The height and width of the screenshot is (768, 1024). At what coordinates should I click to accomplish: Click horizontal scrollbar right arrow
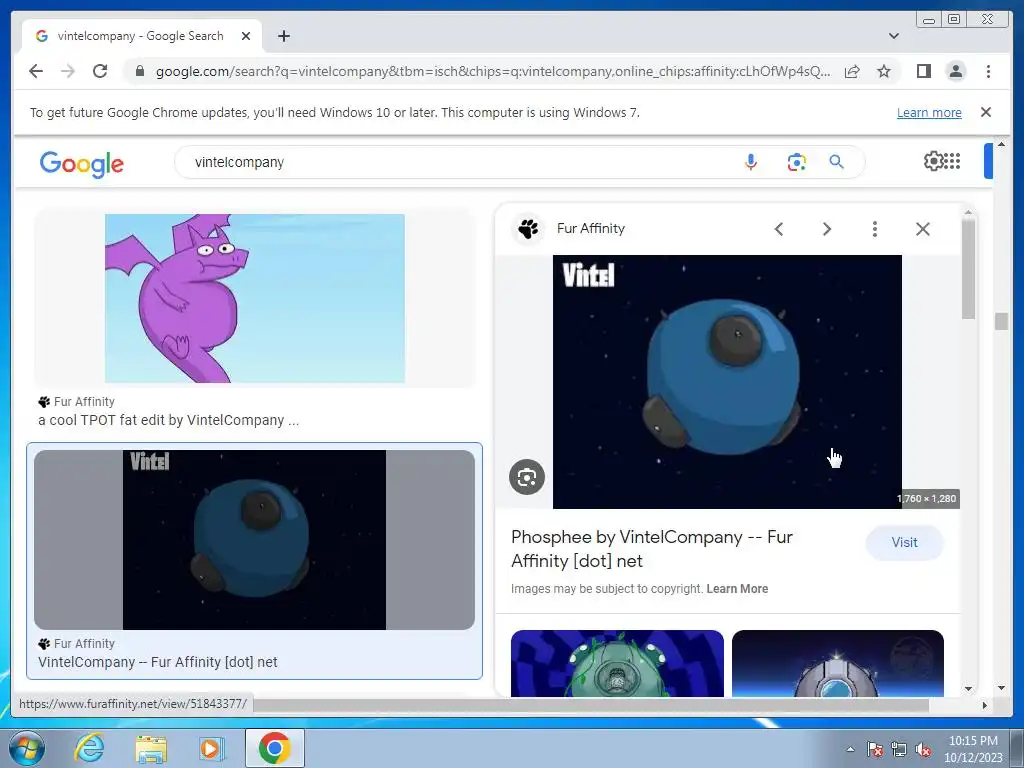click(x=985, y=705)
